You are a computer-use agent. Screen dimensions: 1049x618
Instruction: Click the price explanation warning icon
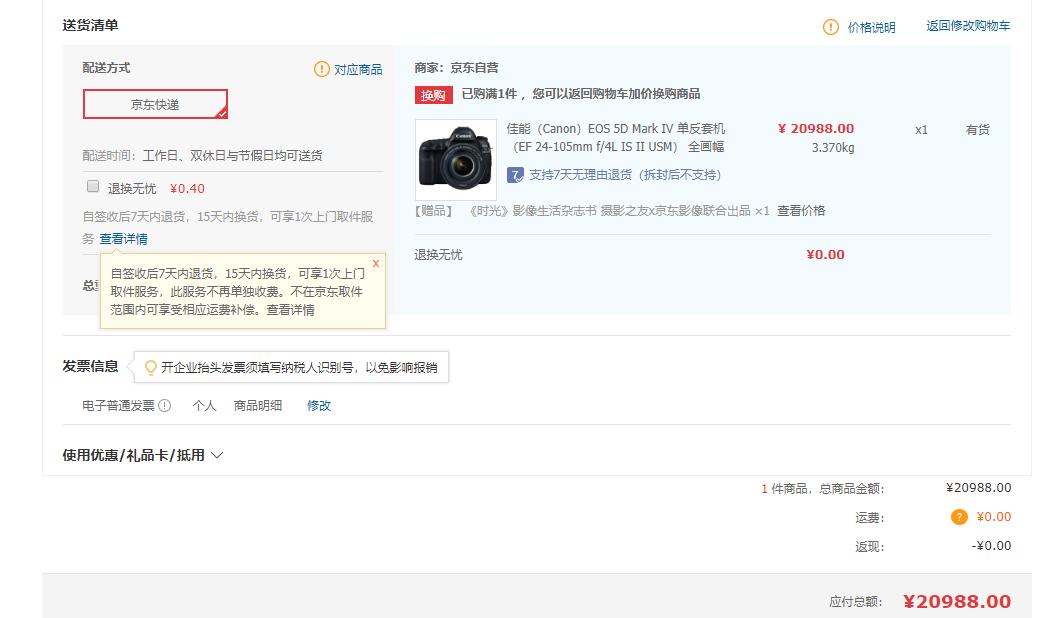tap(830, 27)
